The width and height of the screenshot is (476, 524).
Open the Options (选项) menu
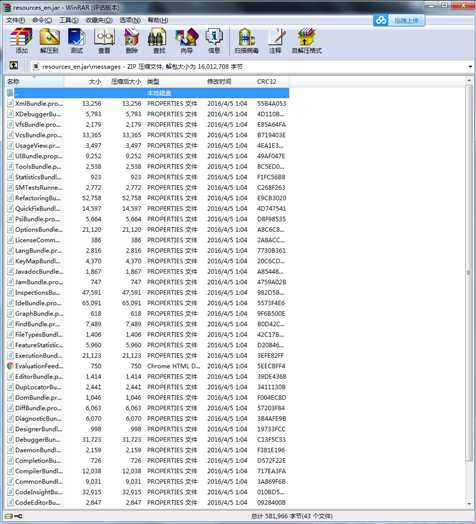pos(130,20)
